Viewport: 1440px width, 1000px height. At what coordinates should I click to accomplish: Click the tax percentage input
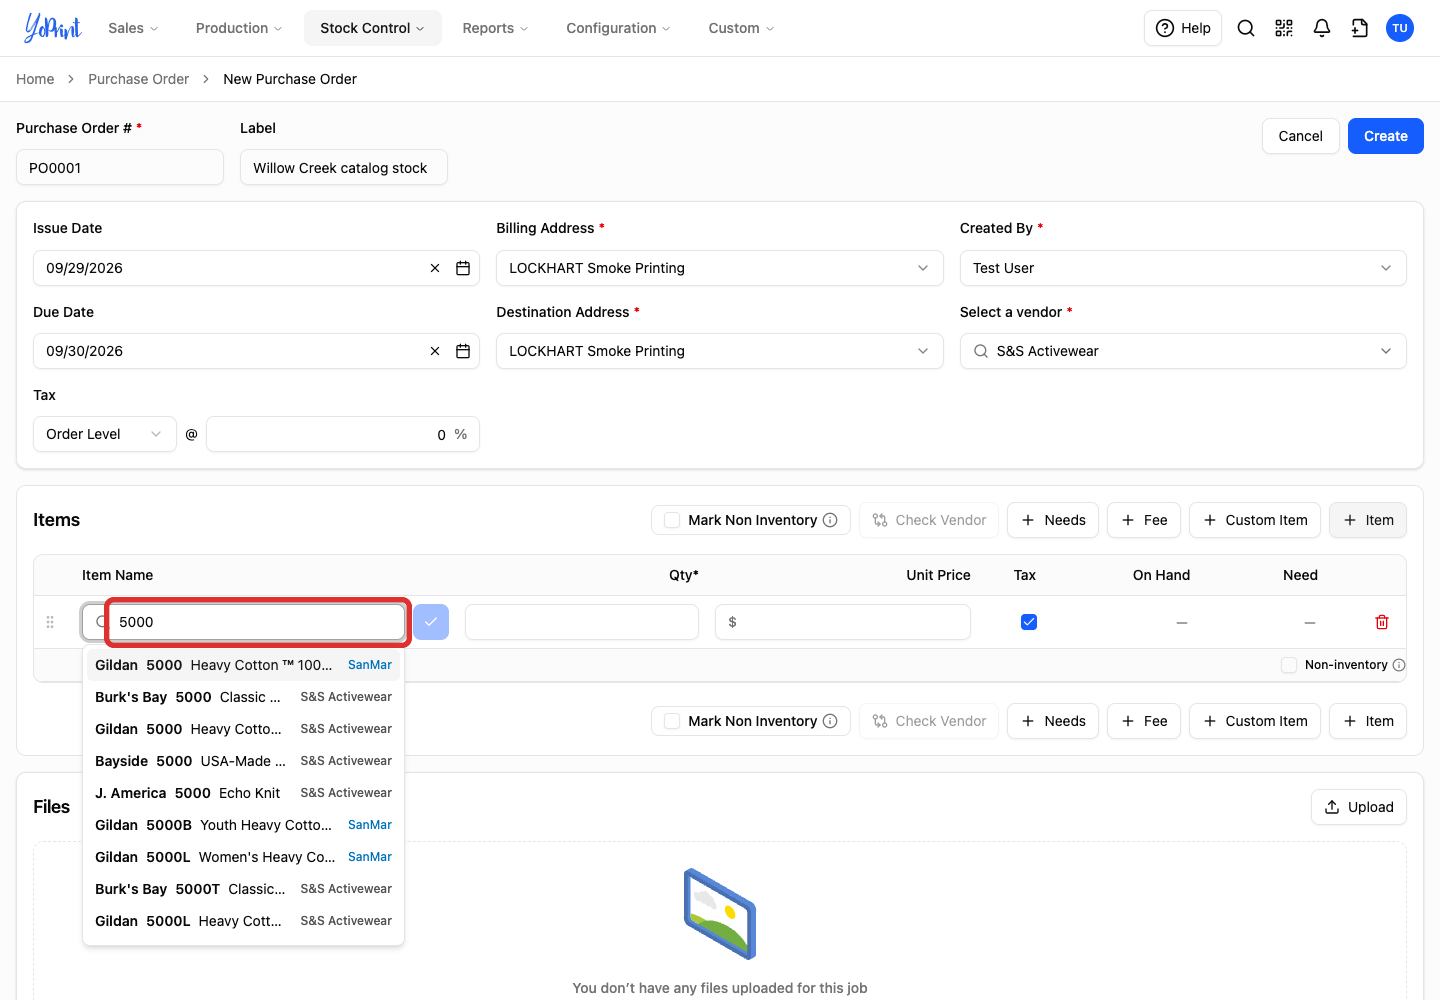pos(343,434)
